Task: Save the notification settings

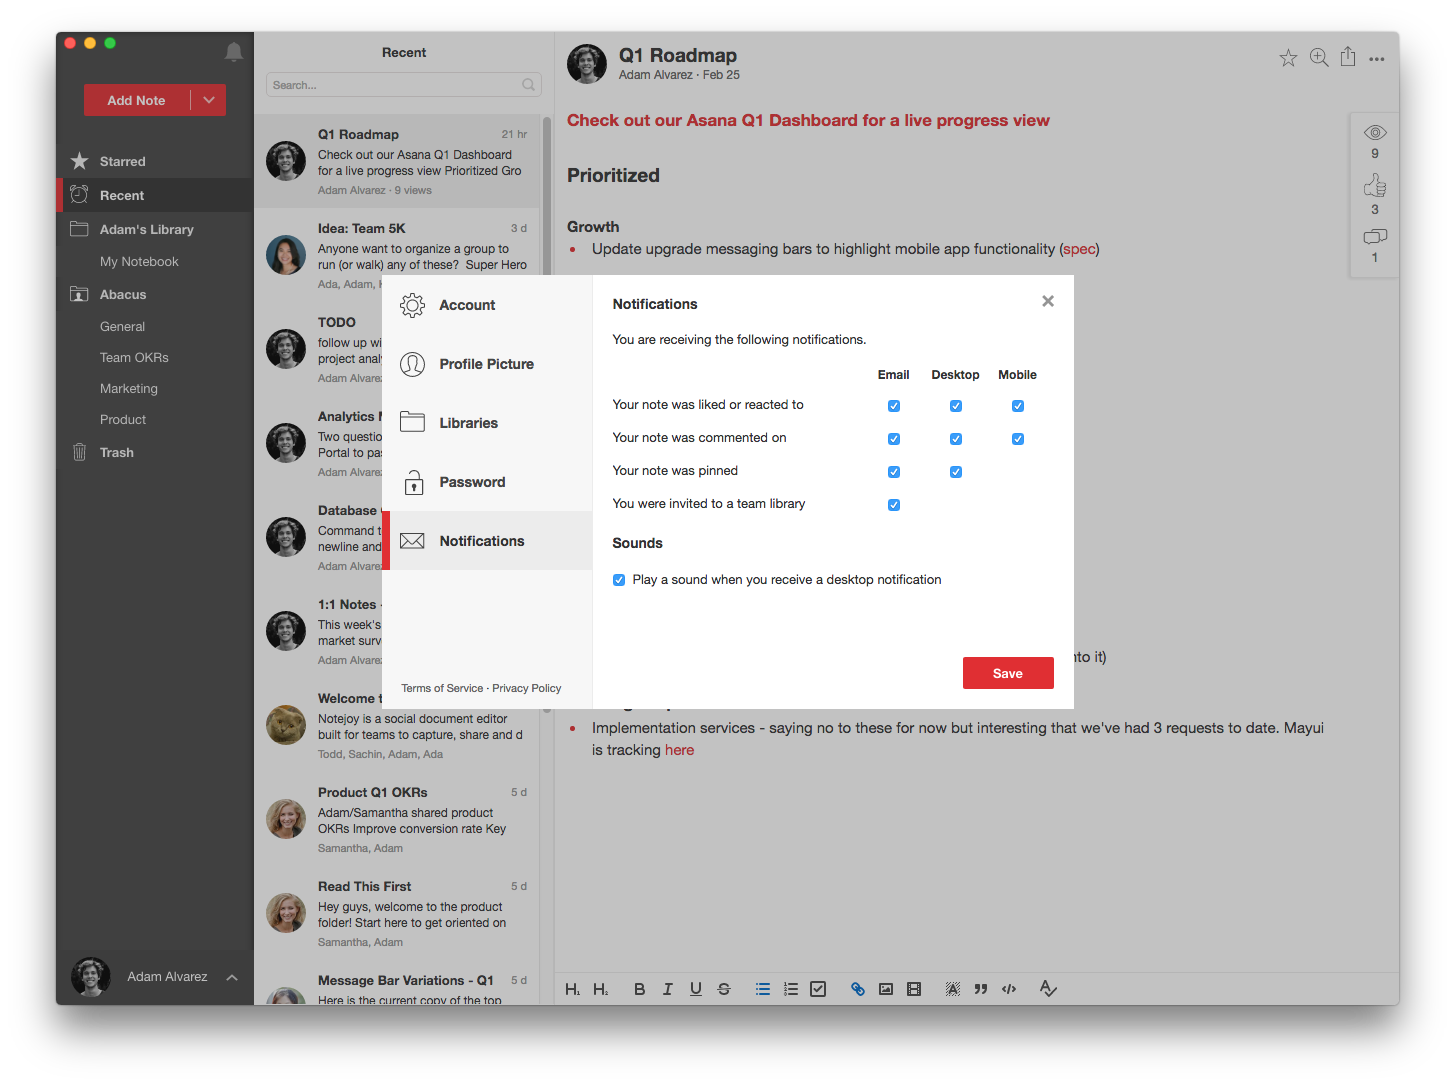Action: pos(1007,673)
